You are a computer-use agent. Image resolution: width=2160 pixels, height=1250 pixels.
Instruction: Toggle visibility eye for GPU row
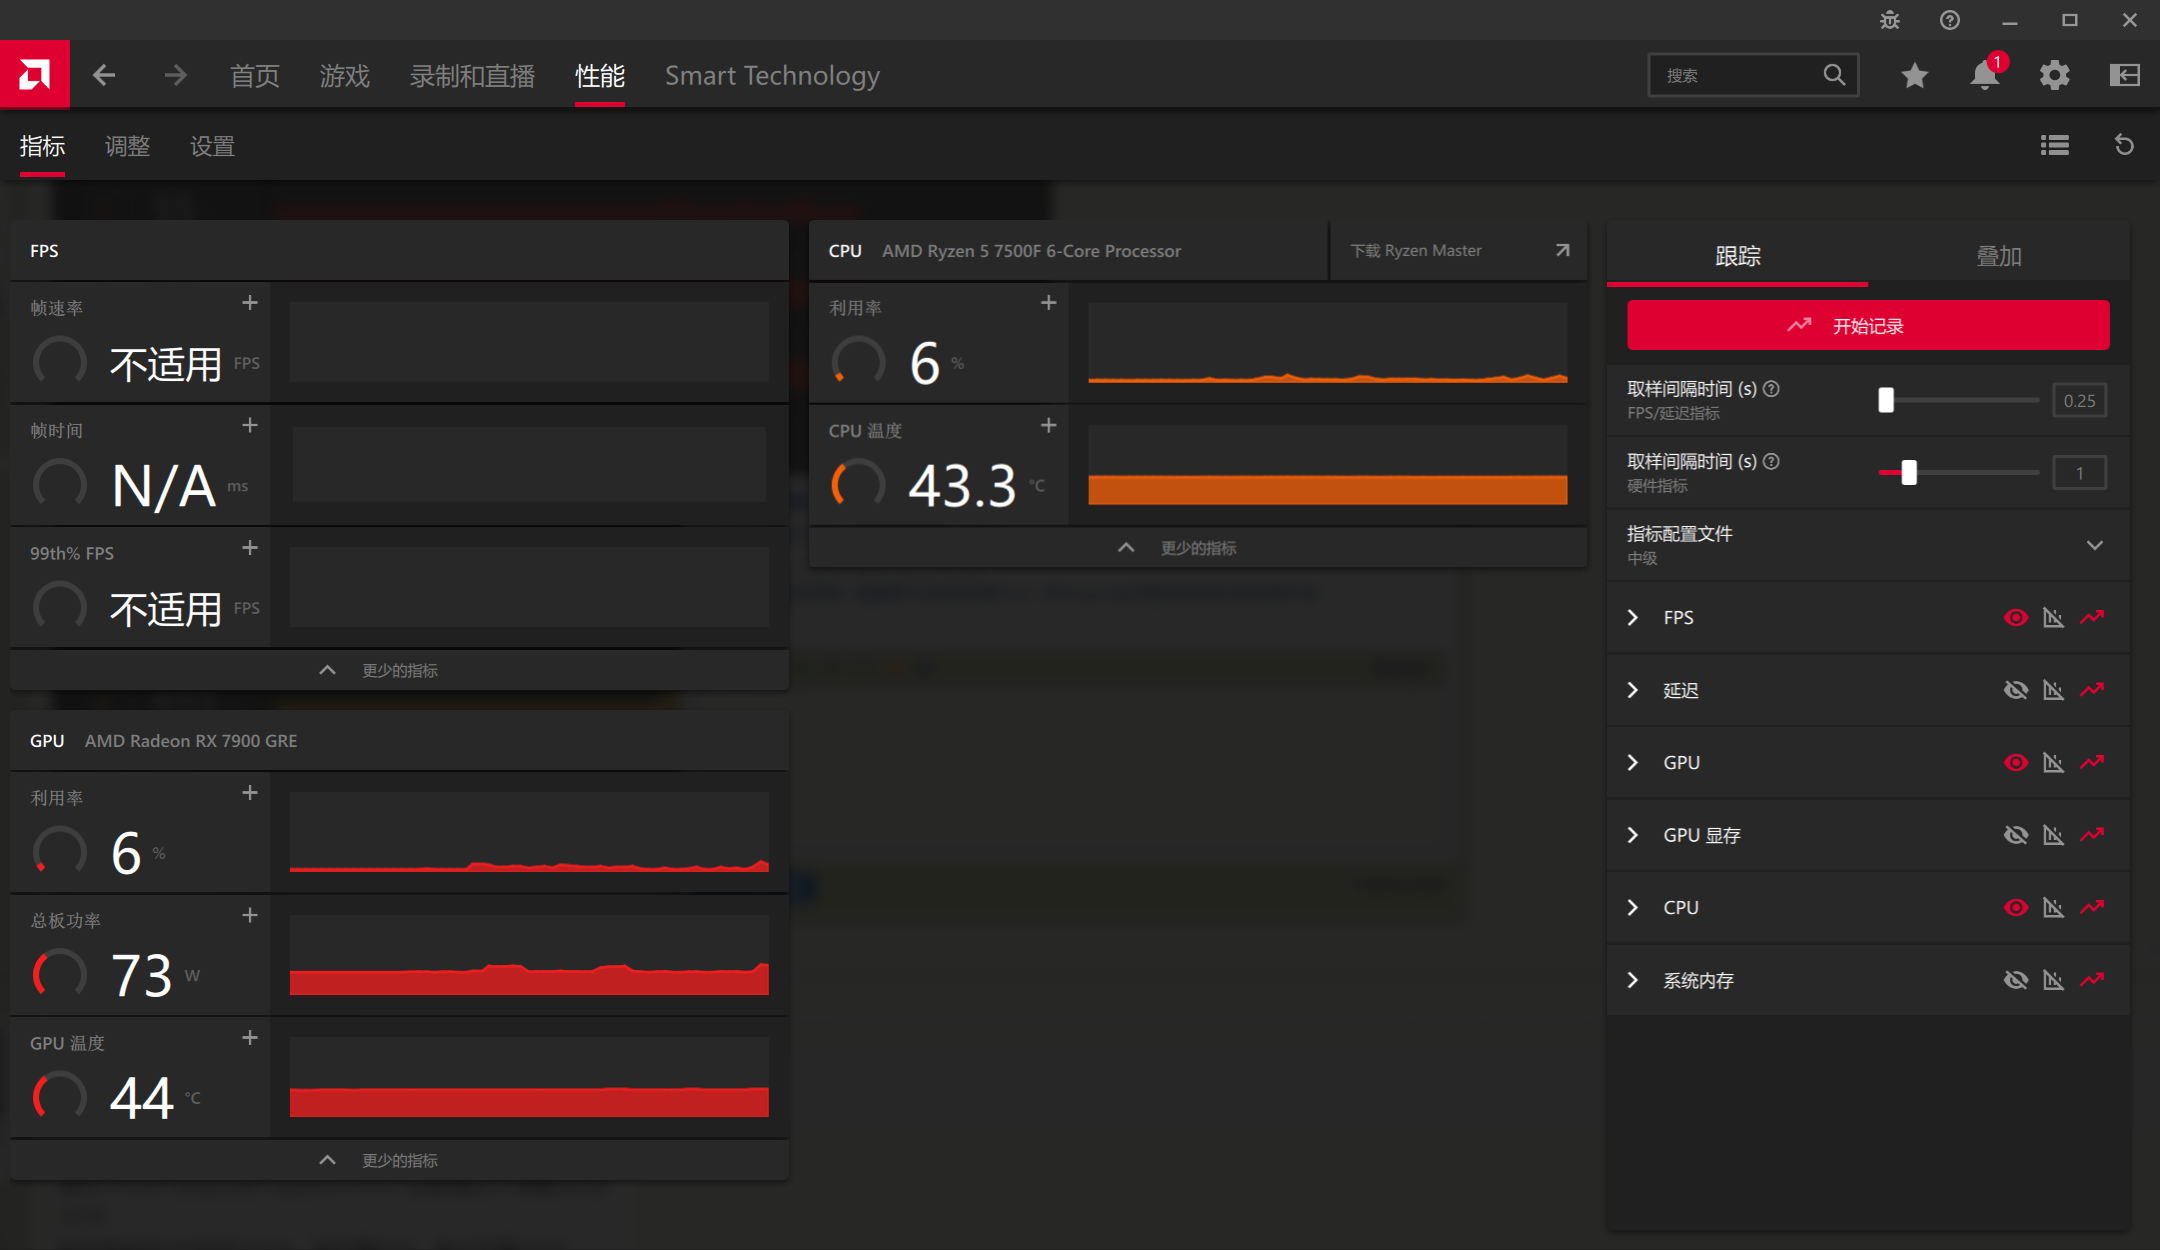pyautogui.click(x=2016, y=763)
